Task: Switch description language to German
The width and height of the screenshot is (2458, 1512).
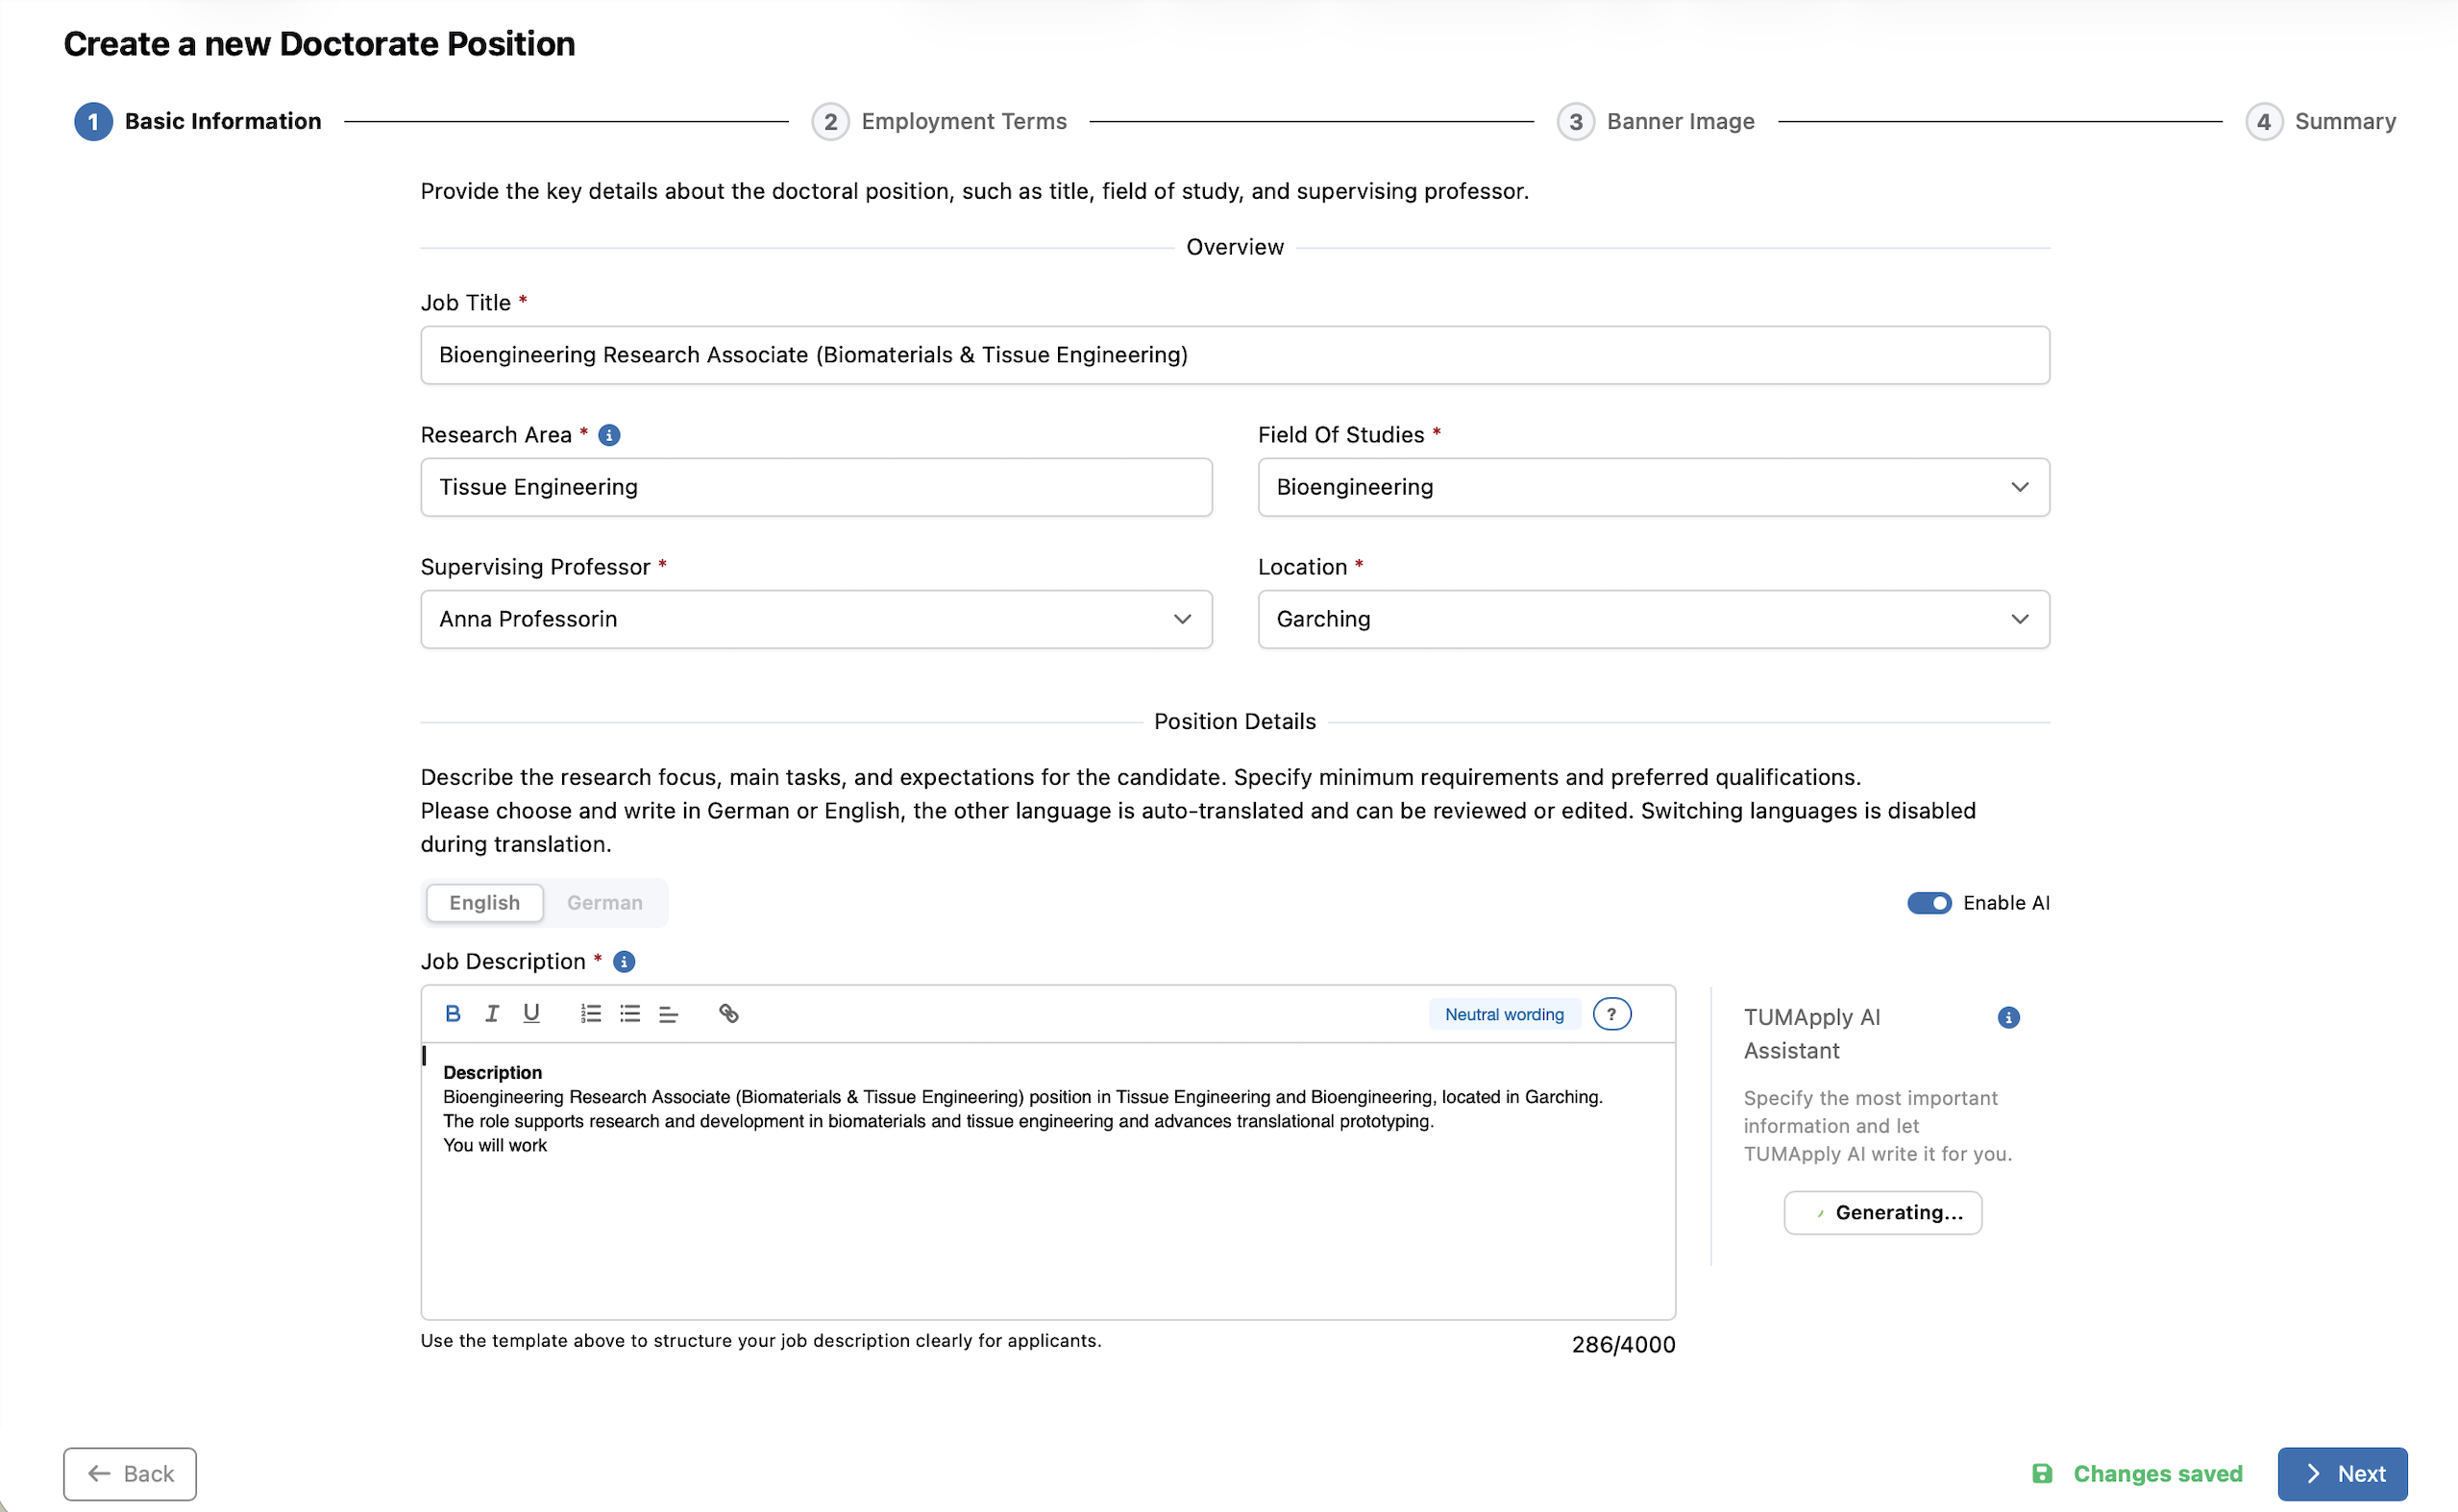Action: [x=605, y=903]
